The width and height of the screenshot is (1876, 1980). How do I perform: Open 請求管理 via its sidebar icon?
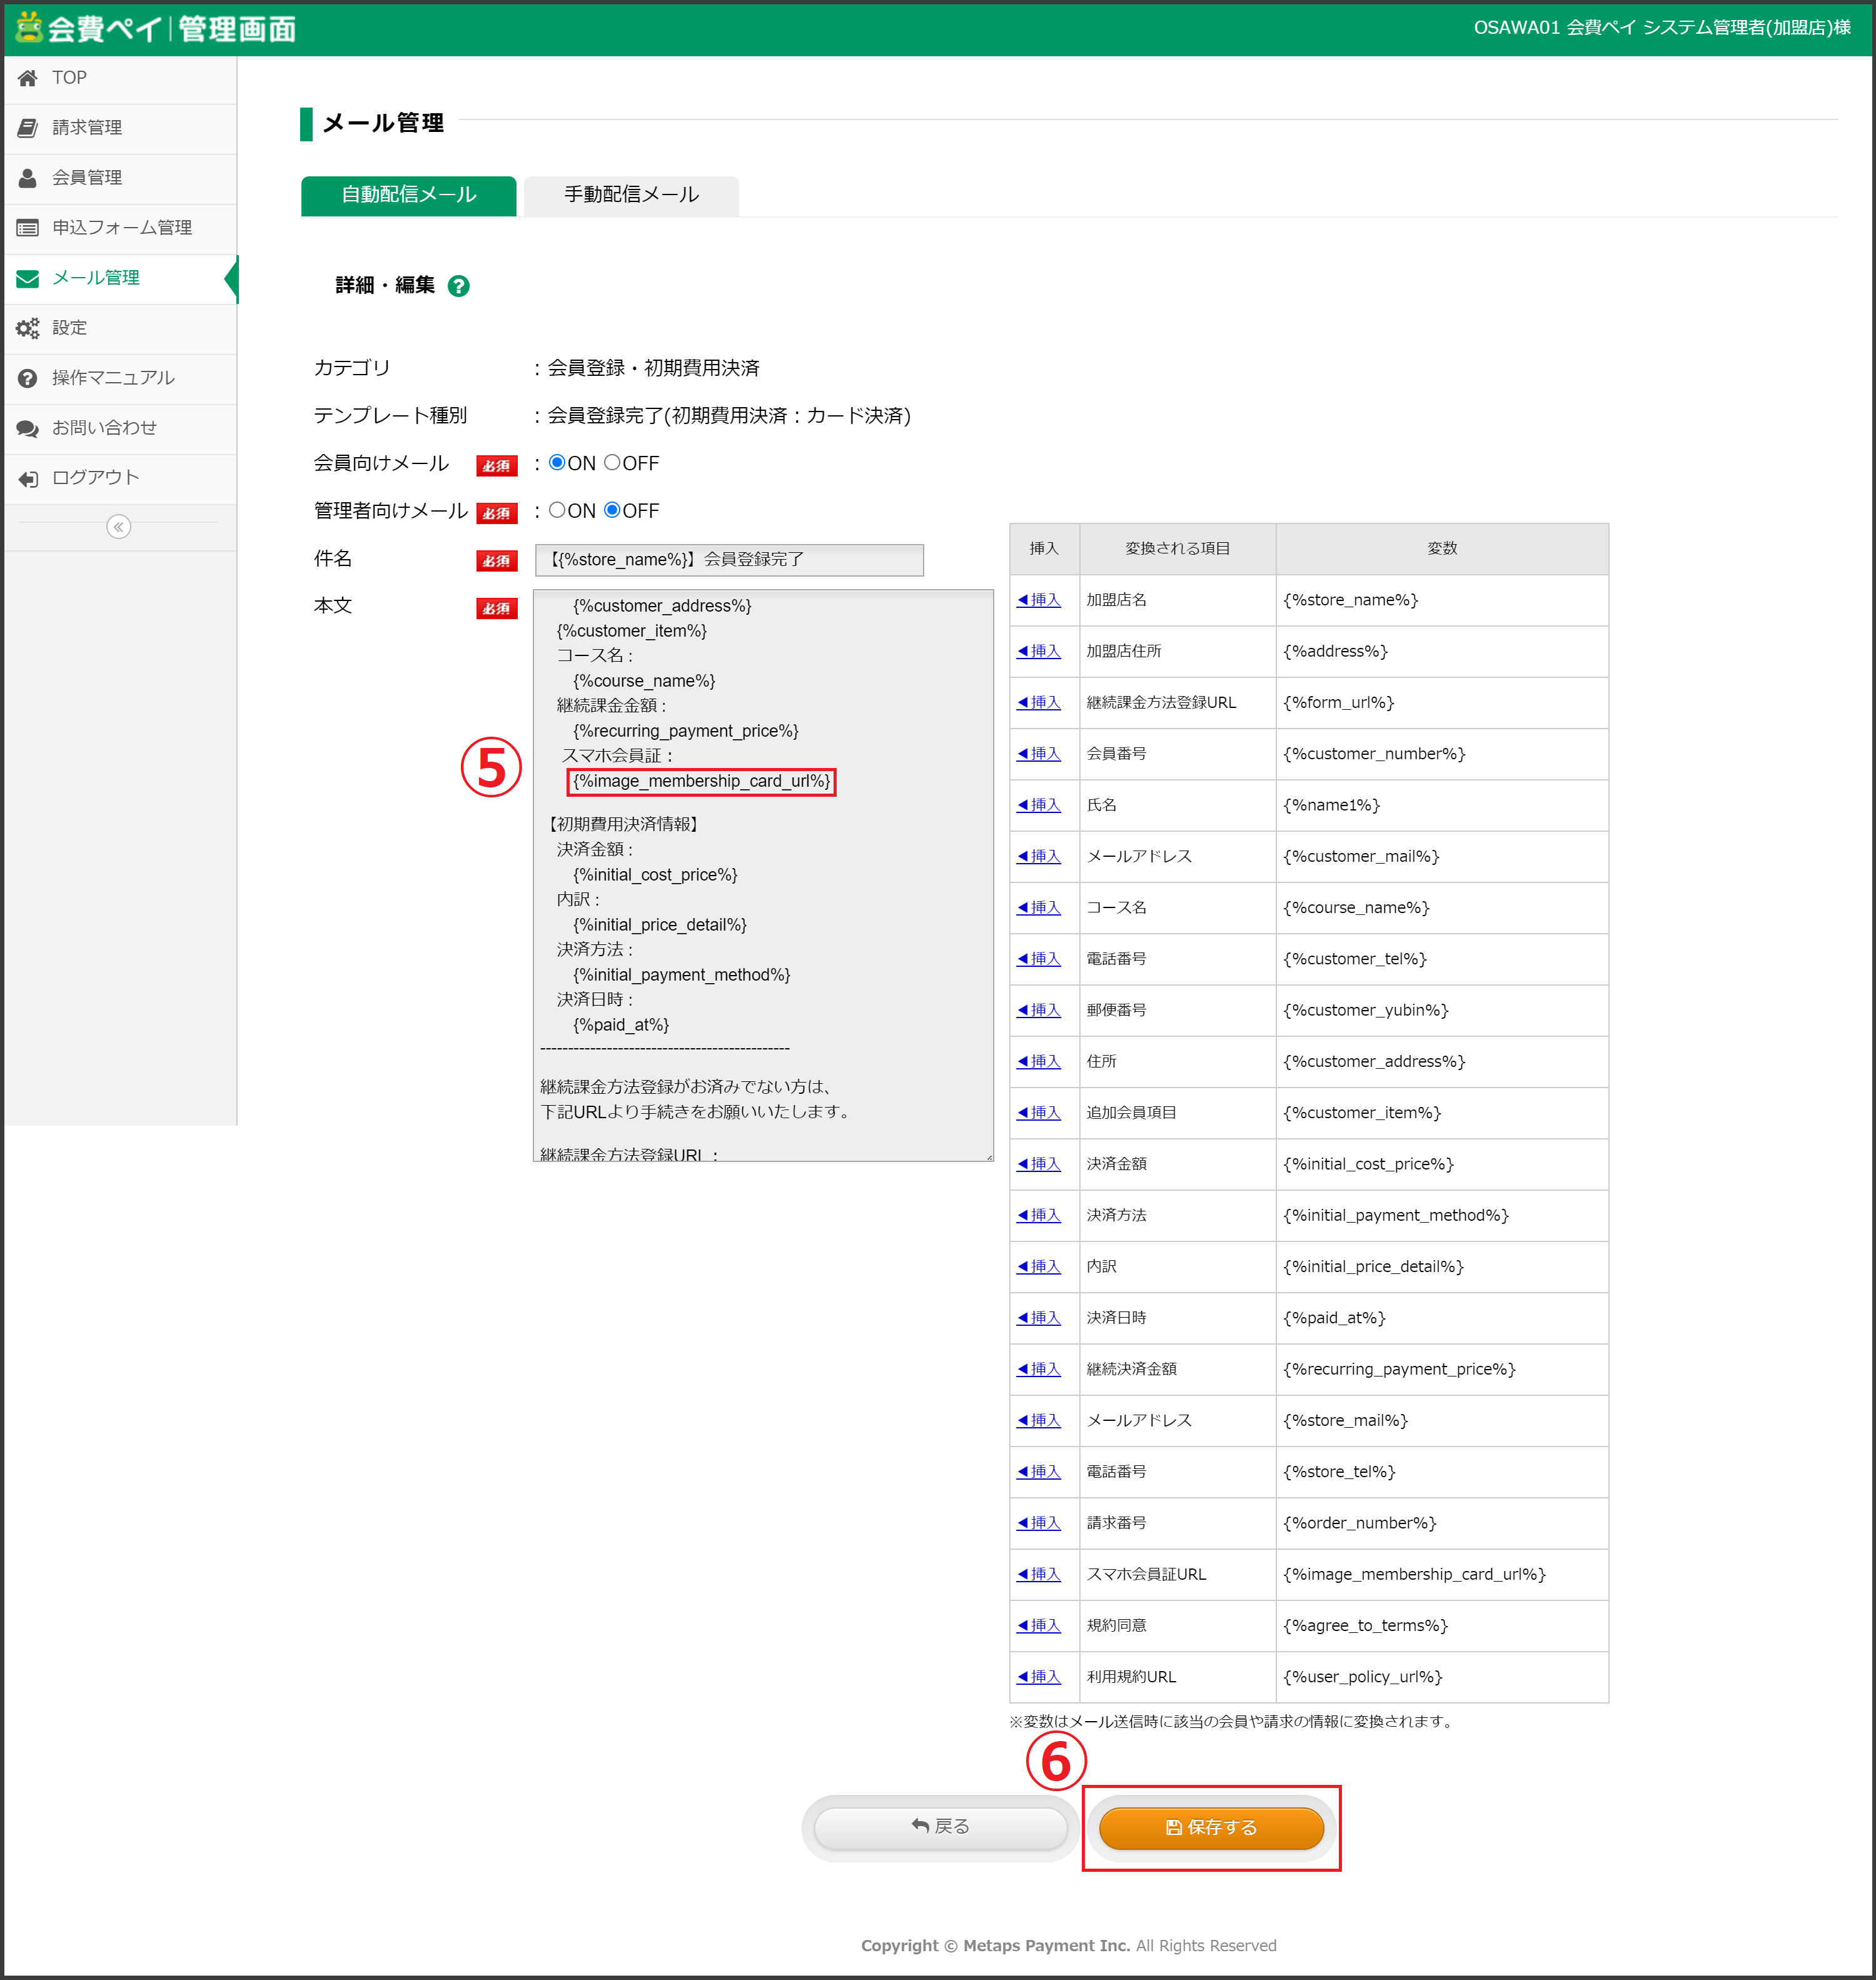pos(27,128)
